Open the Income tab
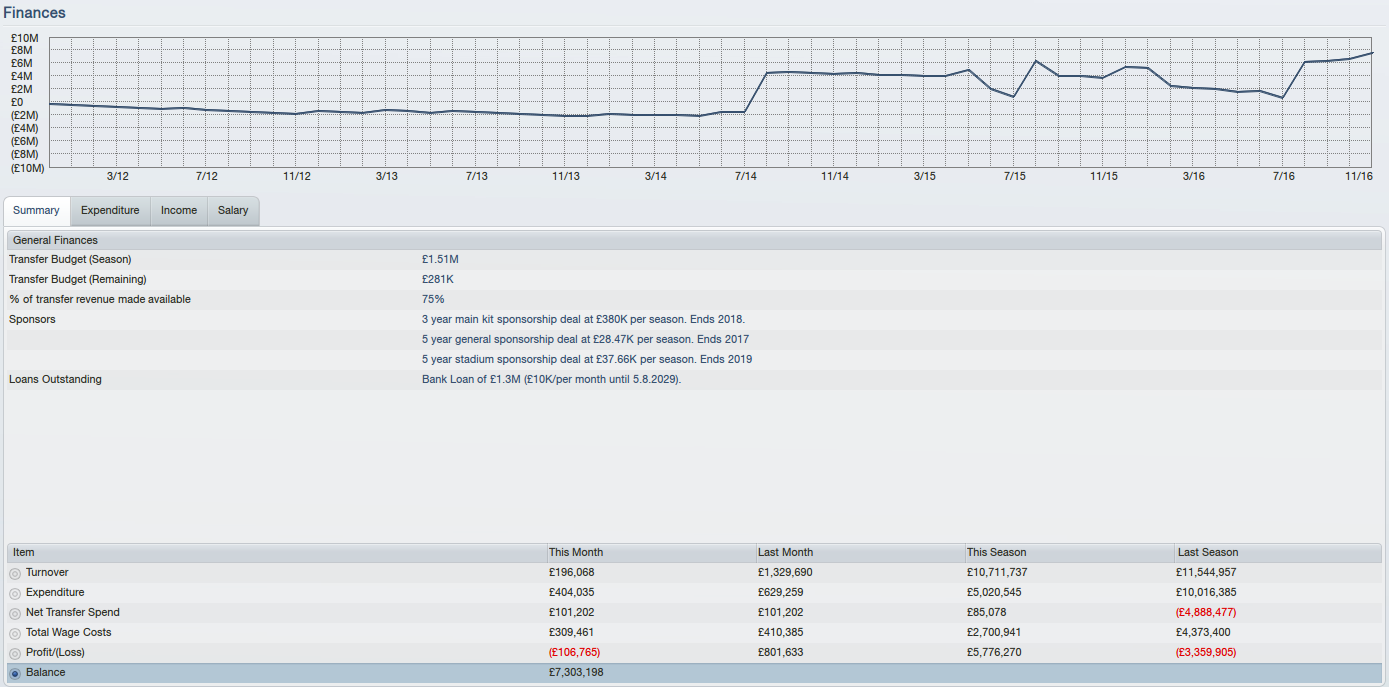 [x=179, y=211]
